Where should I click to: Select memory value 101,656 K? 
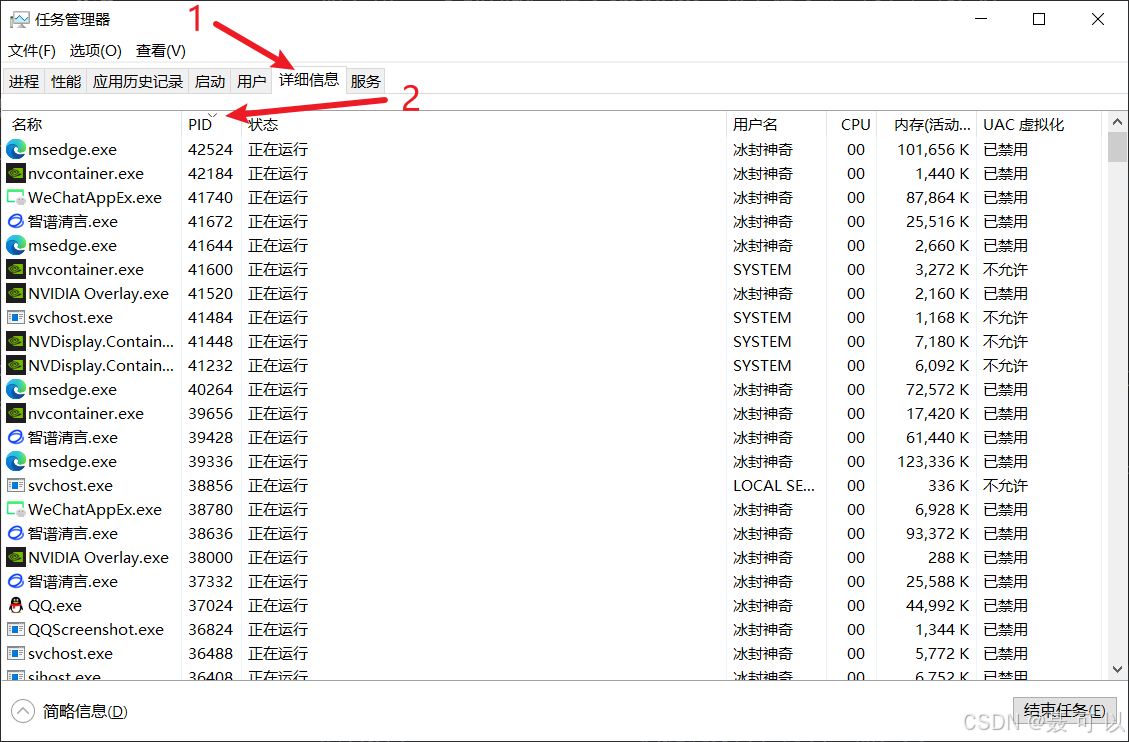tap(932, 149)
